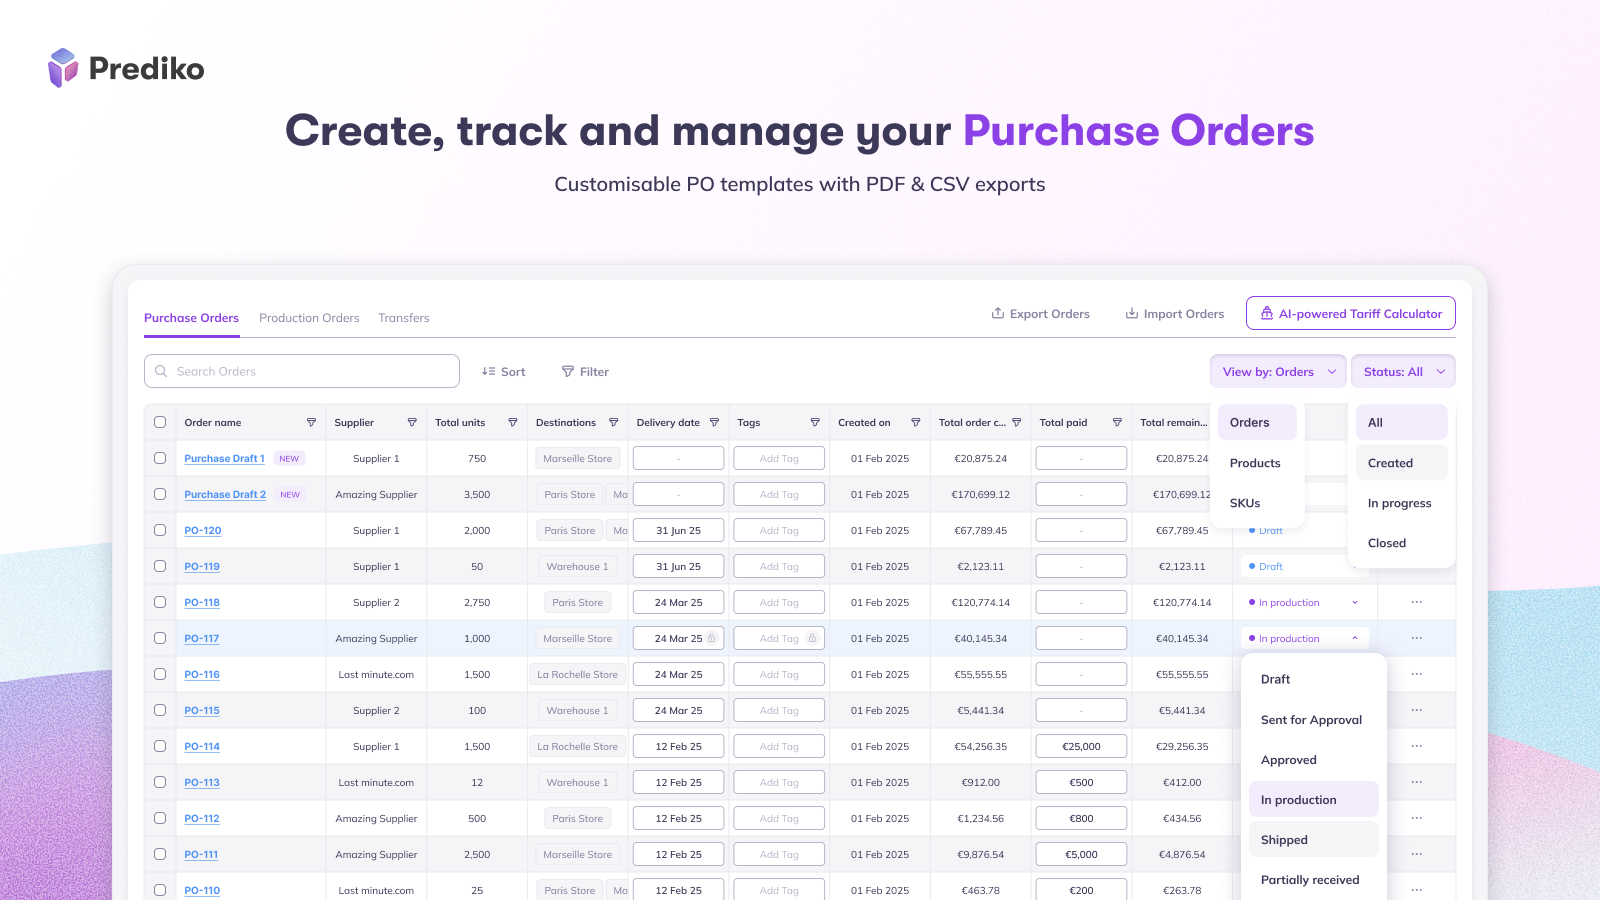Screen dimensions: 1600x900
Task: Filter the Total paid column
Action: 1118,422
